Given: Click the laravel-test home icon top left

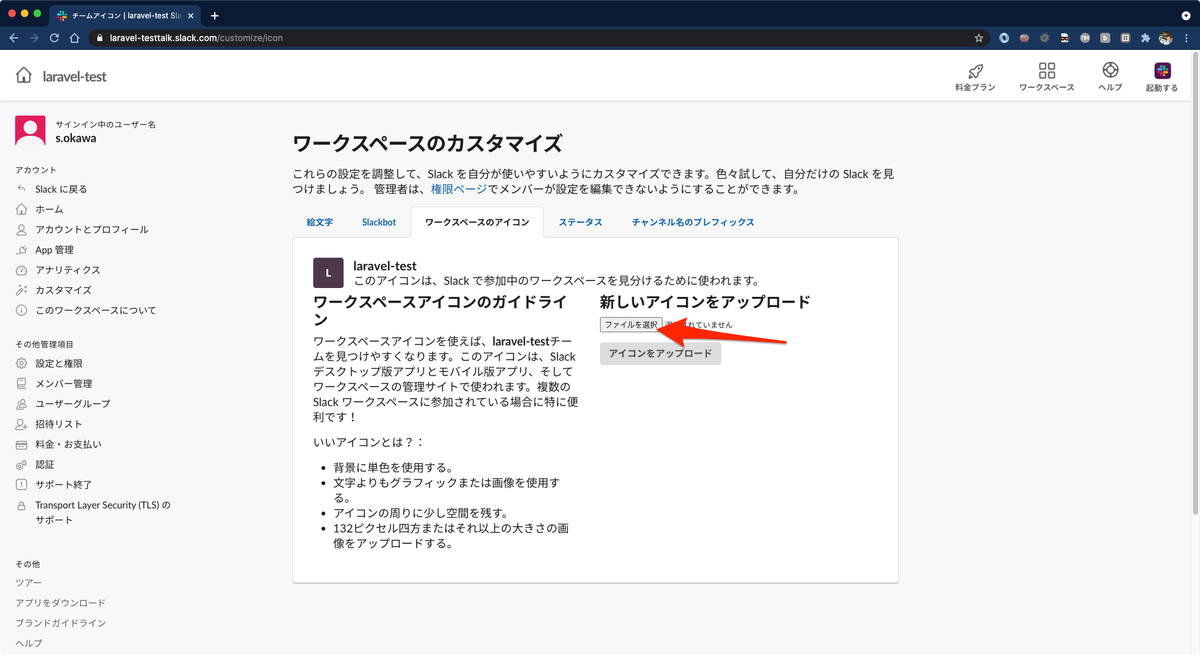Looking at the screenshot, I should pyautogui.click(x=22, y=75).
